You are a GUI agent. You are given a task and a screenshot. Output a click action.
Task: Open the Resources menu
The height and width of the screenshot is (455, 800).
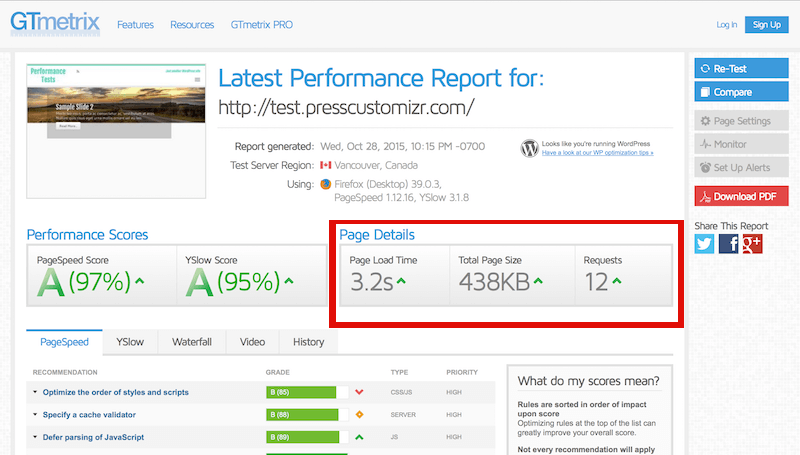click(x=192, y=24)
